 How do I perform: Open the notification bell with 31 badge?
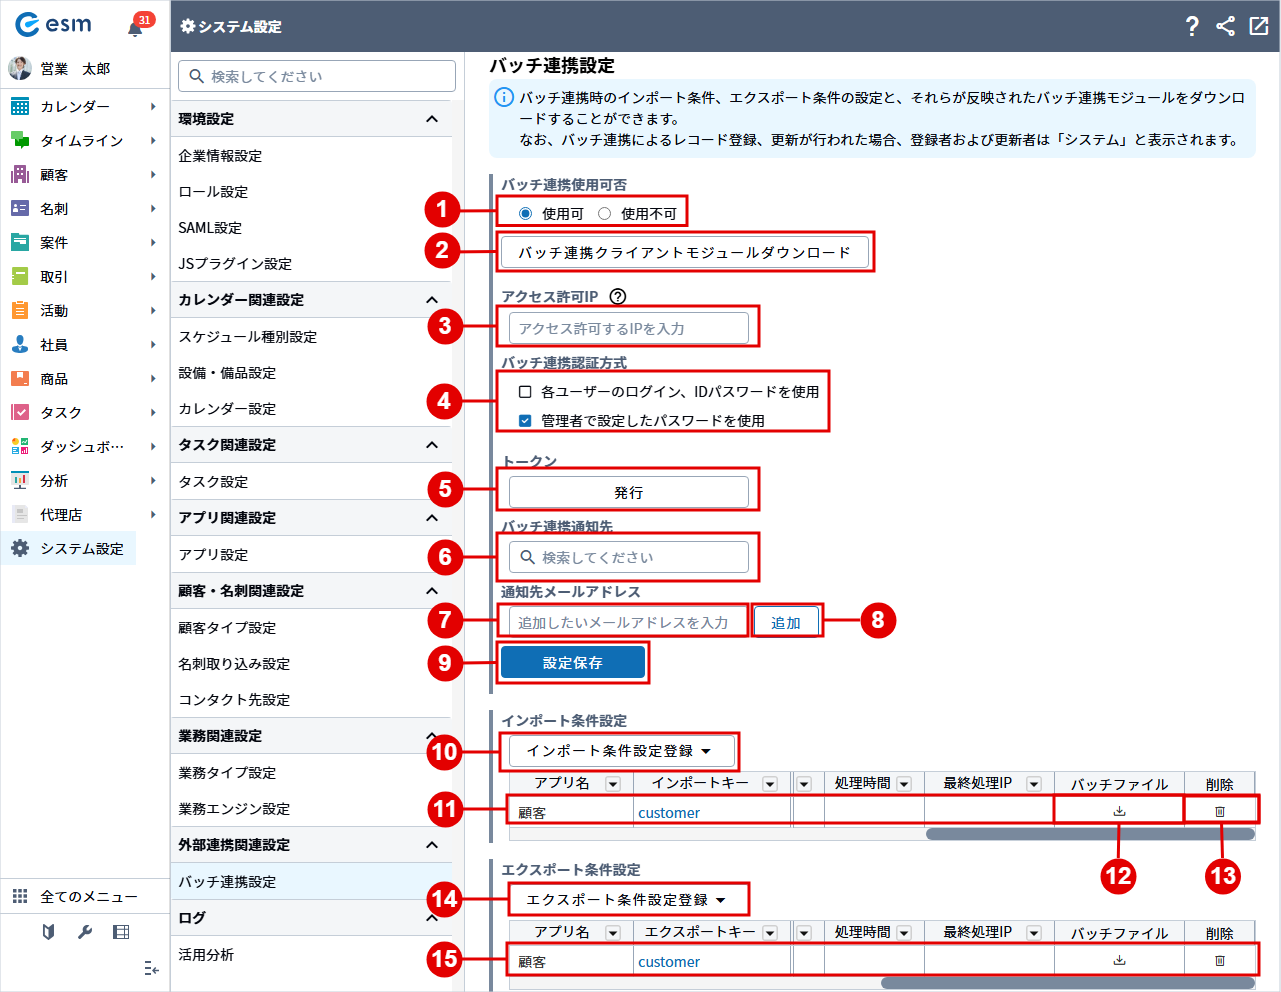136,27
